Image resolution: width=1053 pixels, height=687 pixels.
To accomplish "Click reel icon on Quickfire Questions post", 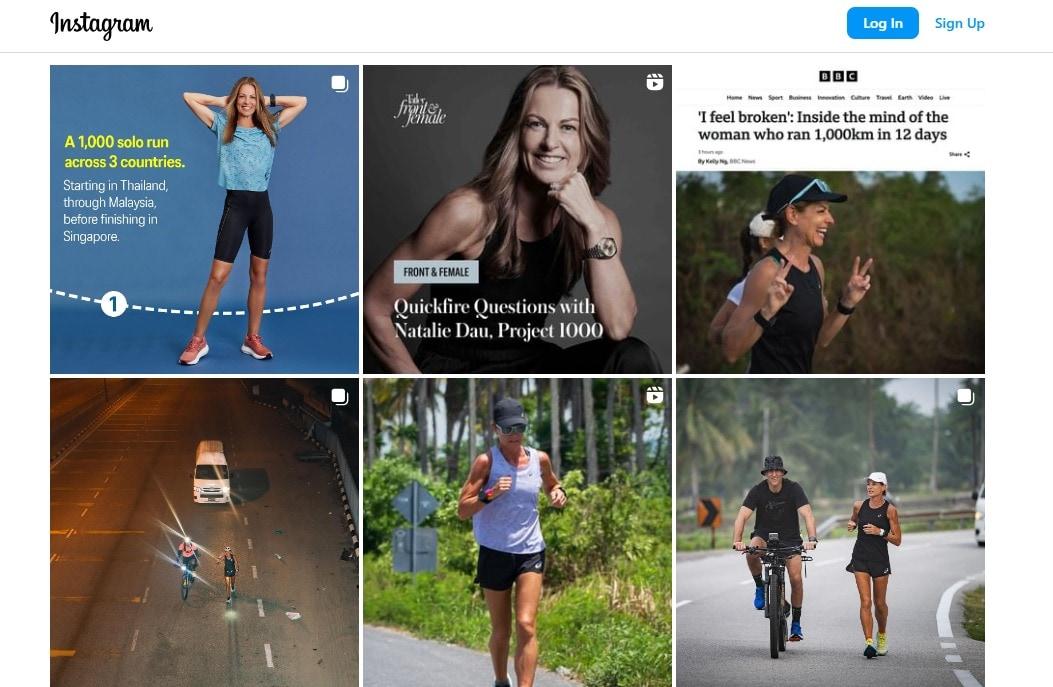I will pos(655,82).
